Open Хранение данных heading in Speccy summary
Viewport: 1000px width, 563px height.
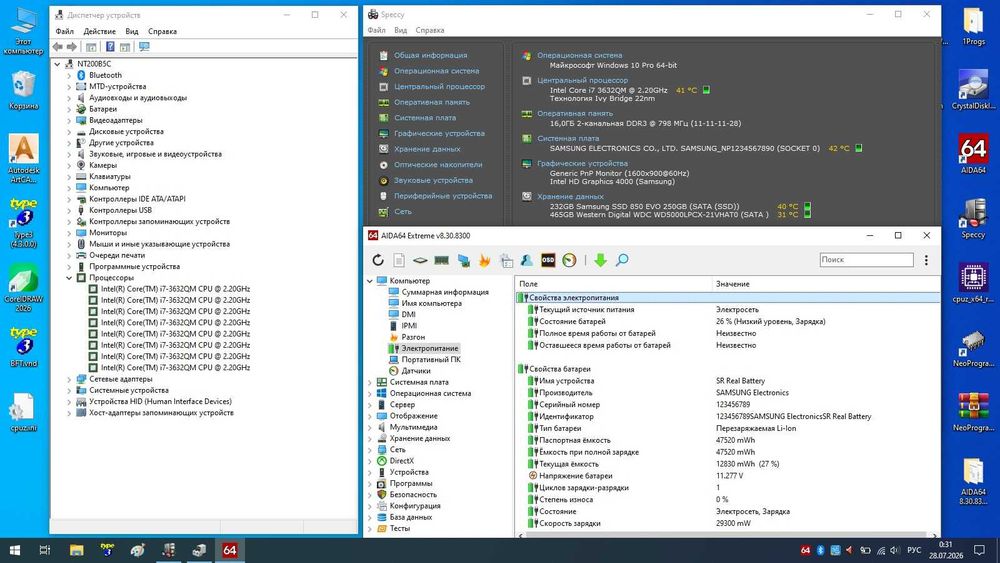pos(570,196)
